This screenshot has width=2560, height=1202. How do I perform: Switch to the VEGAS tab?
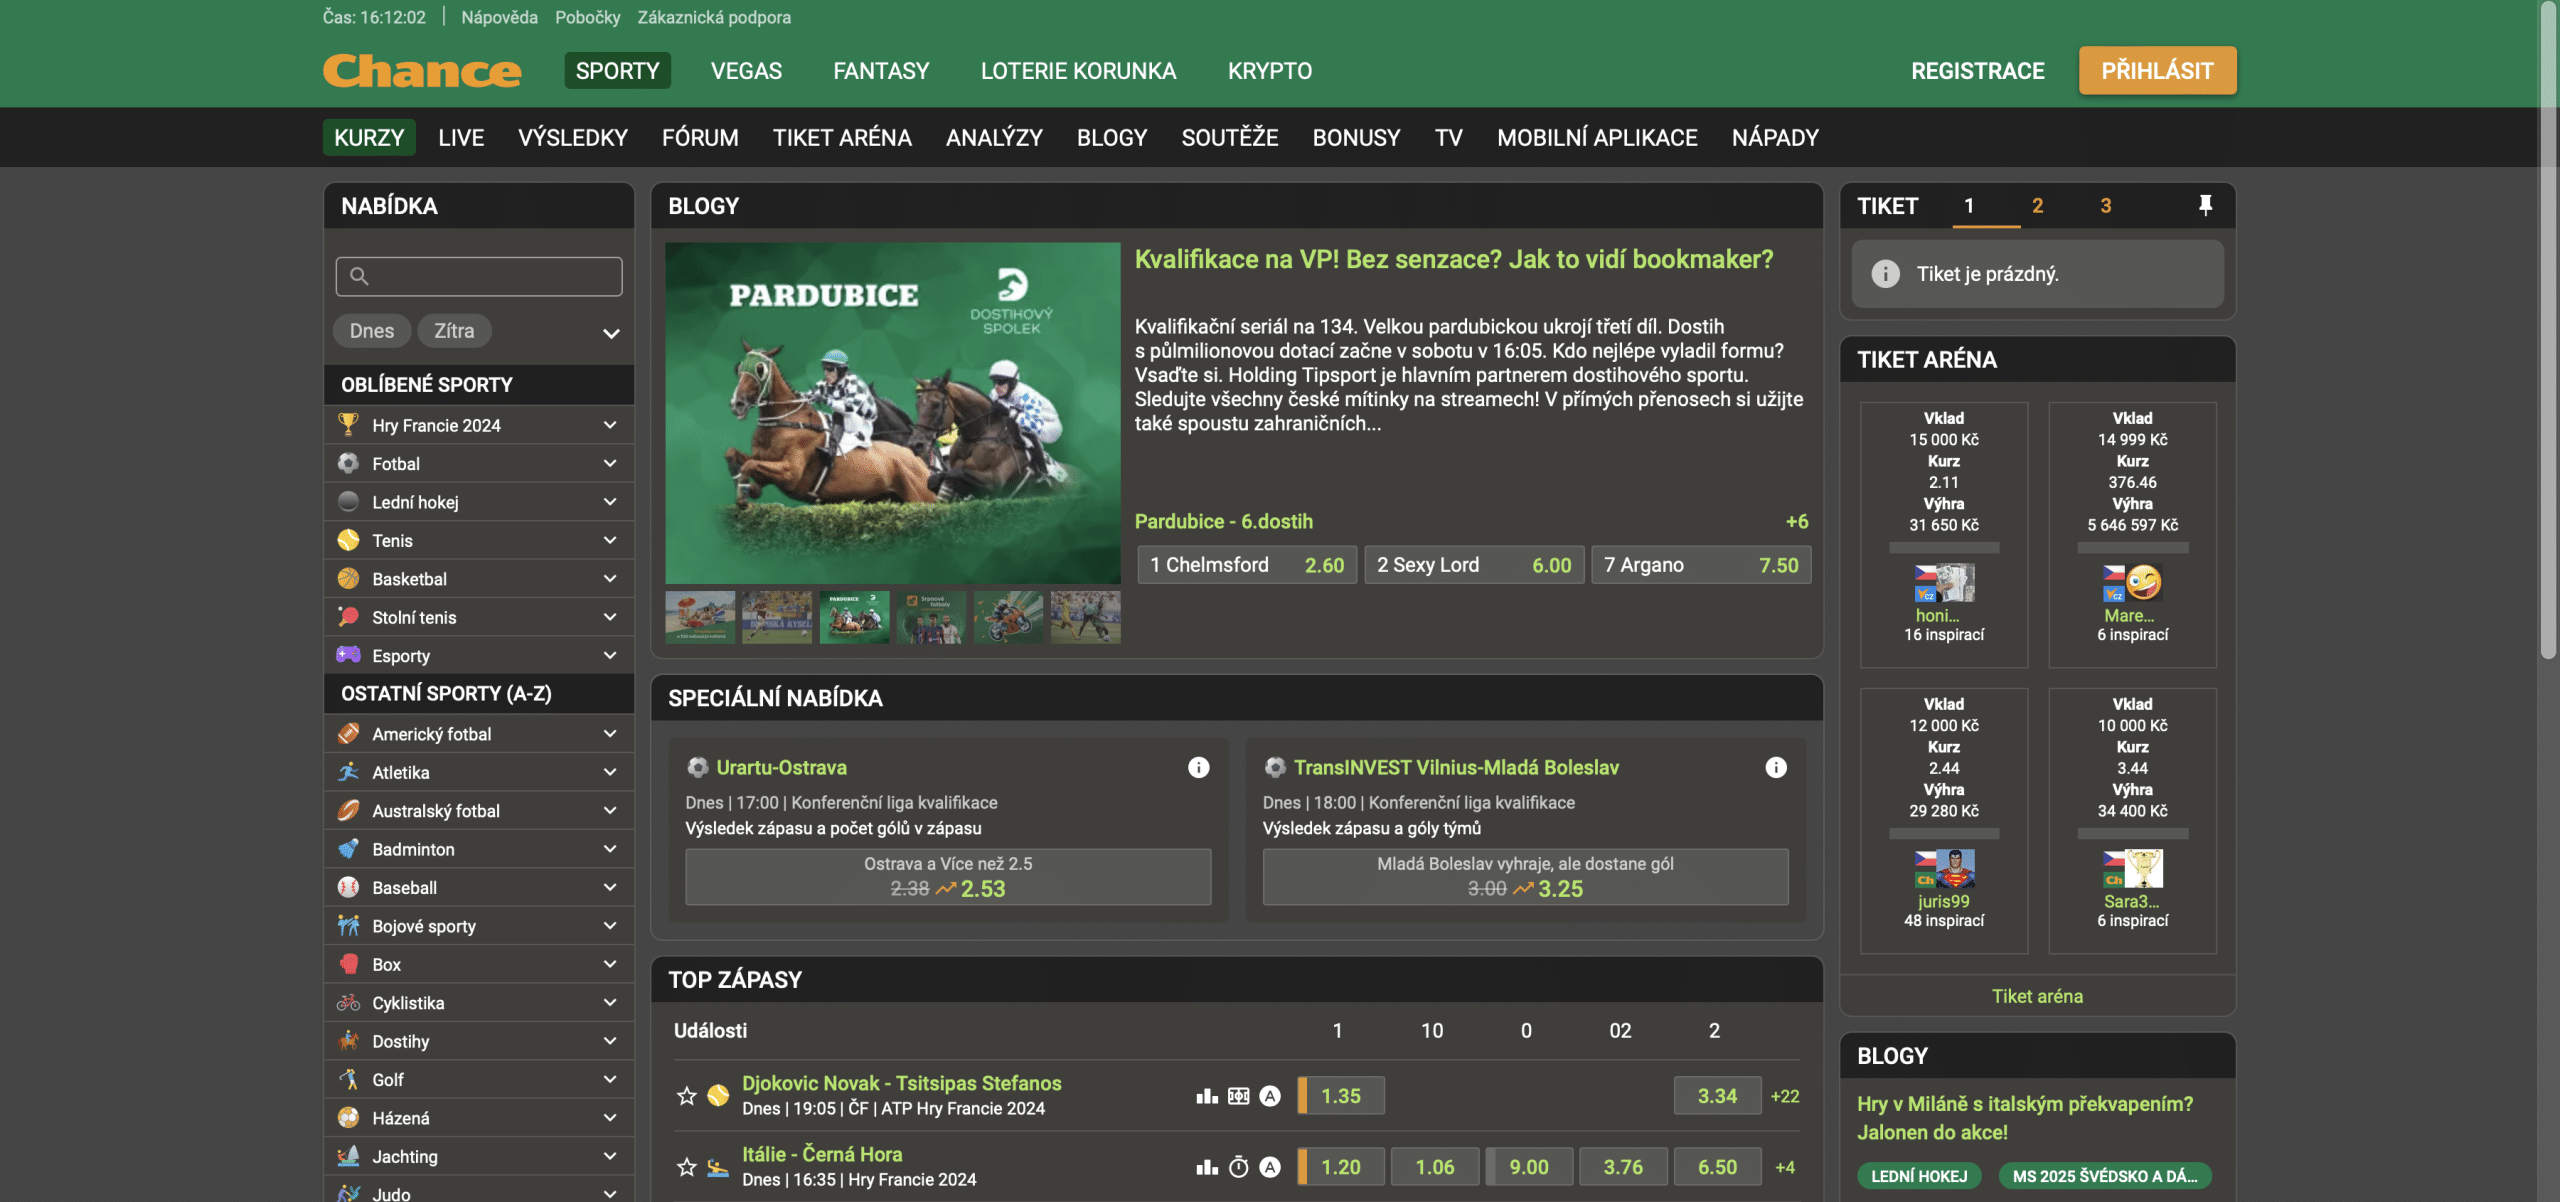746,71
